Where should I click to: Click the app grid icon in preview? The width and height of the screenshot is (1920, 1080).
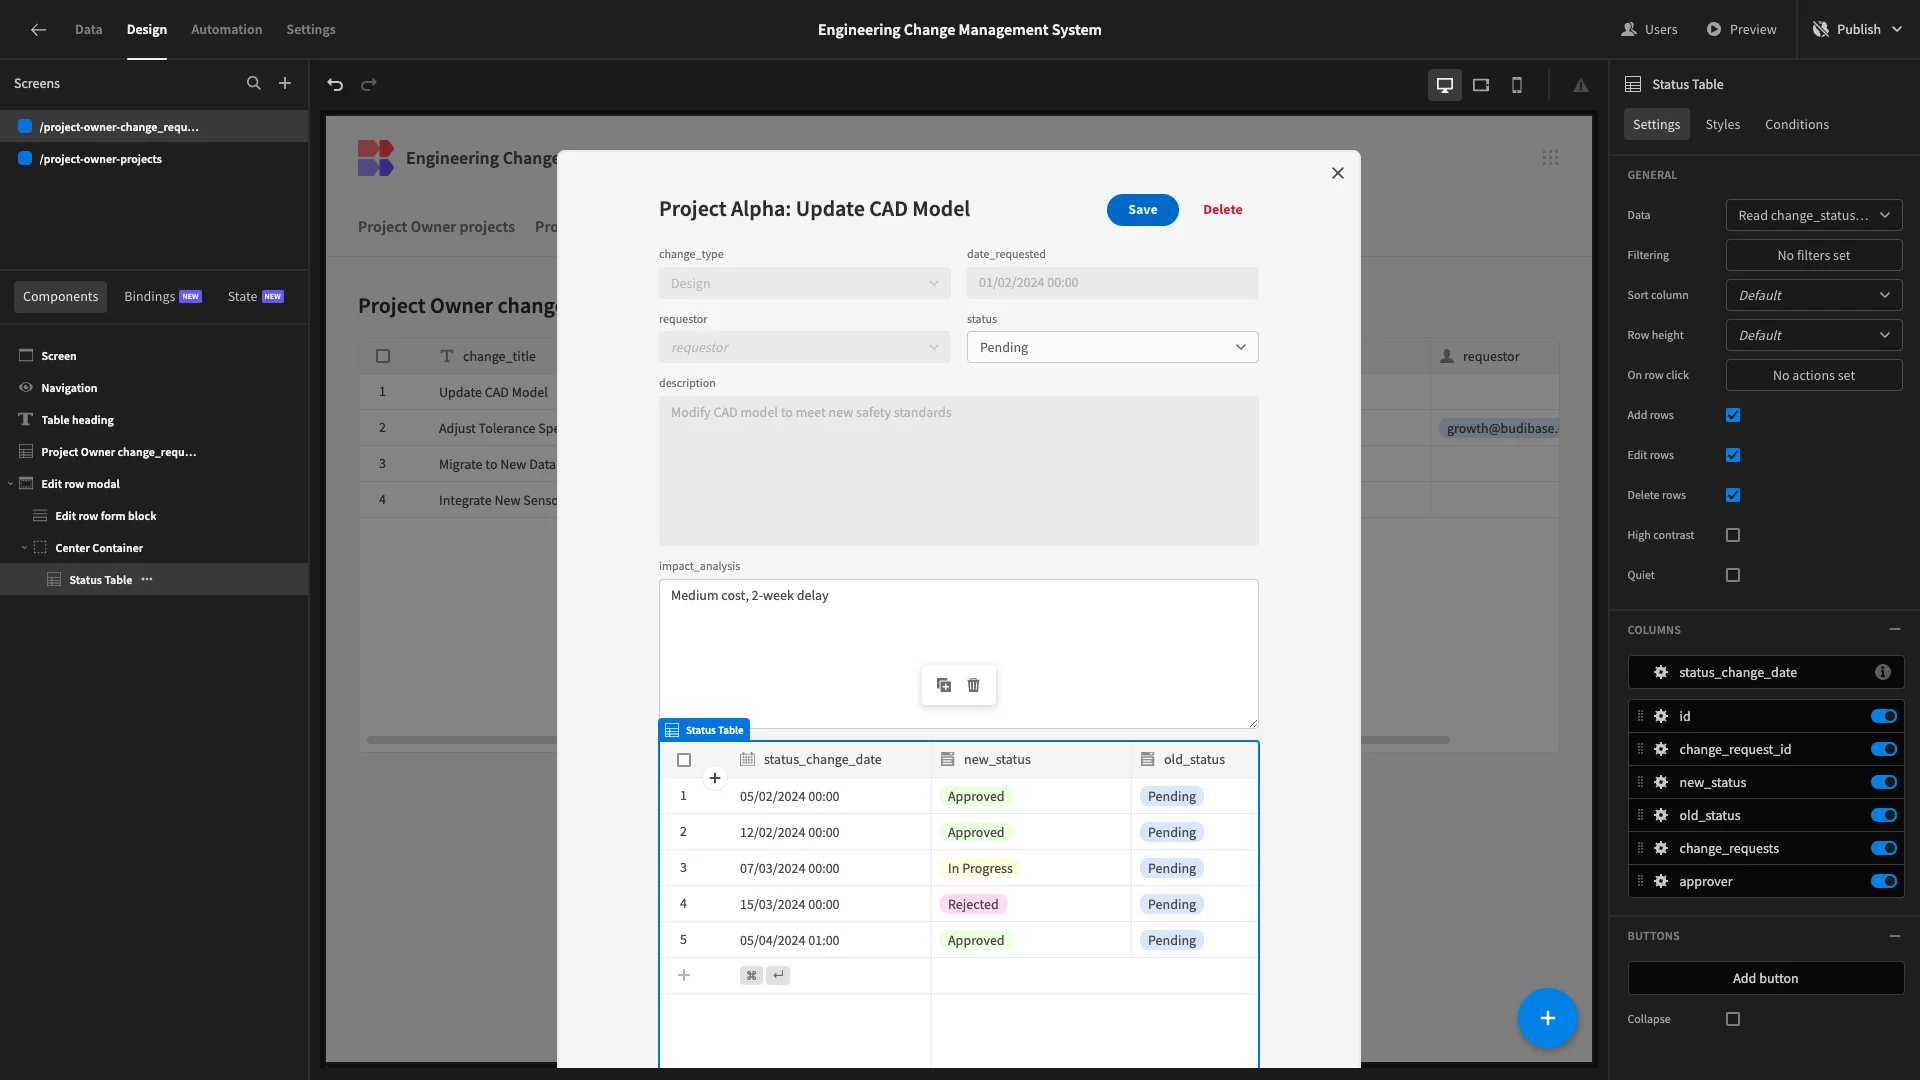[1550, 158]
